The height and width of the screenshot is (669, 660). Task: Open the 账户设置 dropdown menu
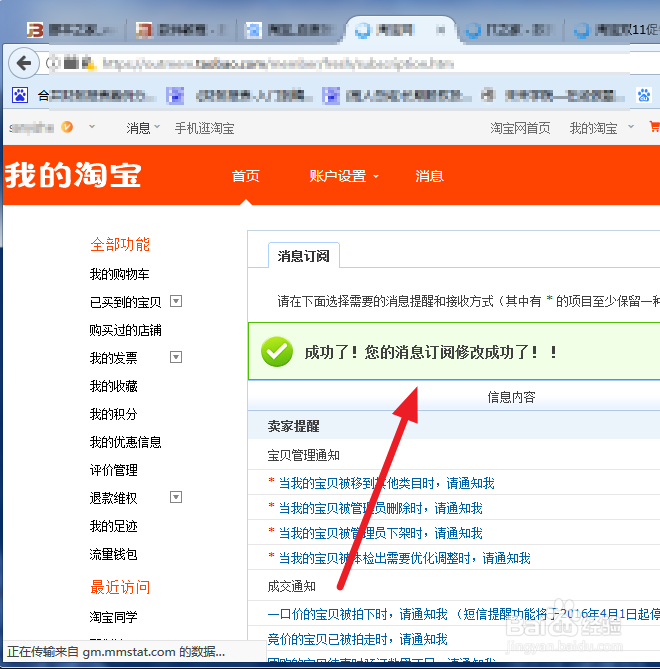(x=344, y=176)
